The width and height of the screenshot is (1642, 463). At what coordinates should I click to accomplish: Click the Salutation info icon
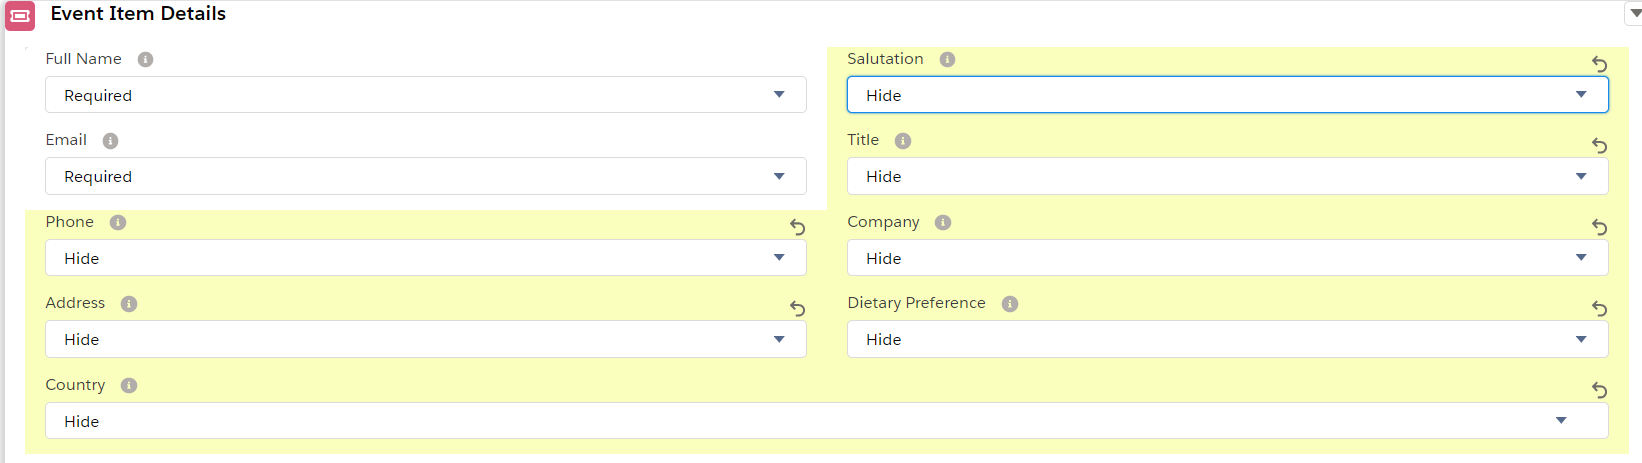coord(947,60)
